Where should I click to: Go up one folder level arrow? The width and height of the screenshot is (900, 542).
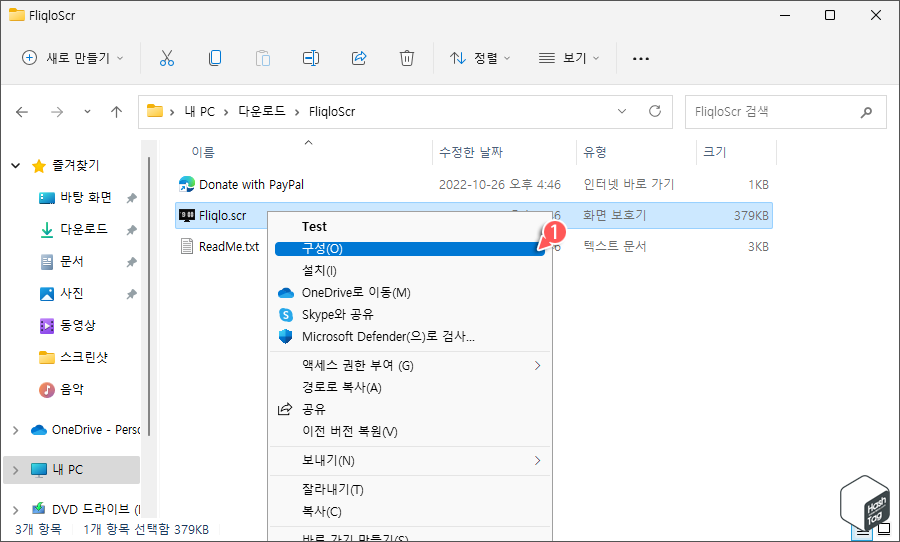(117, 112)
